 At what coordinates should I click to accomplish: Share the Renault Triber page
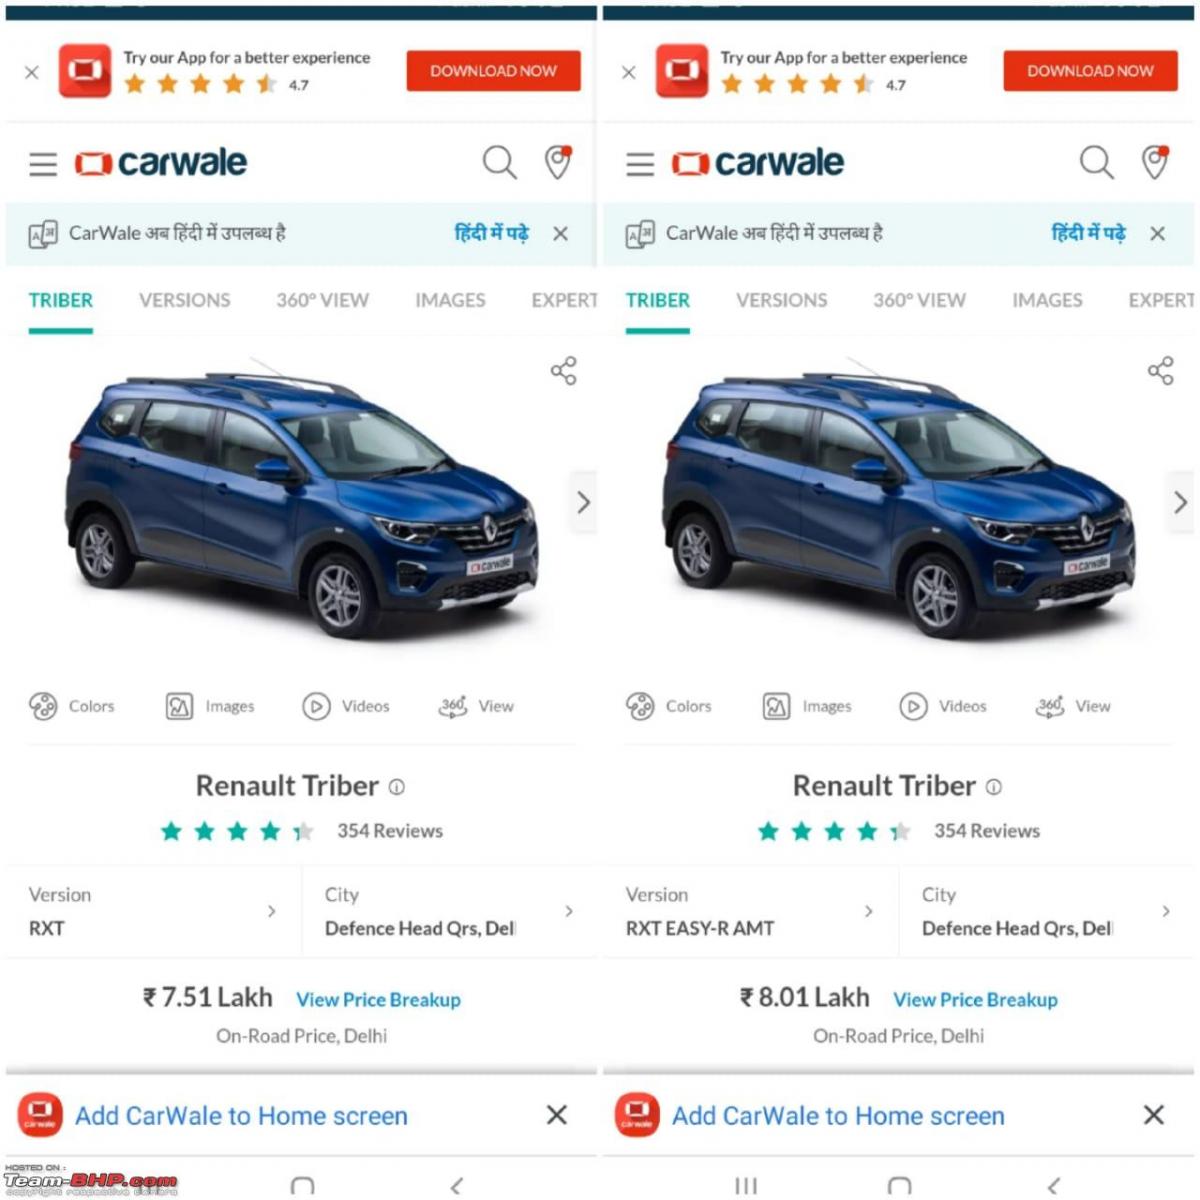click(563, 370)
